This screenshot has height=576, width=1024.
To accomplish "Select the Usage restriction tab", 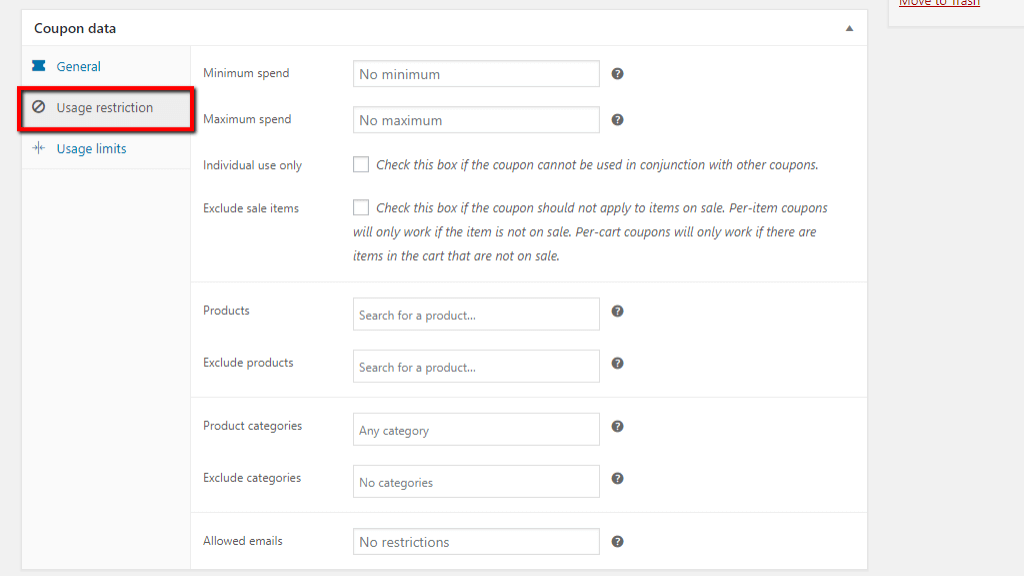I will coord(106,108).
